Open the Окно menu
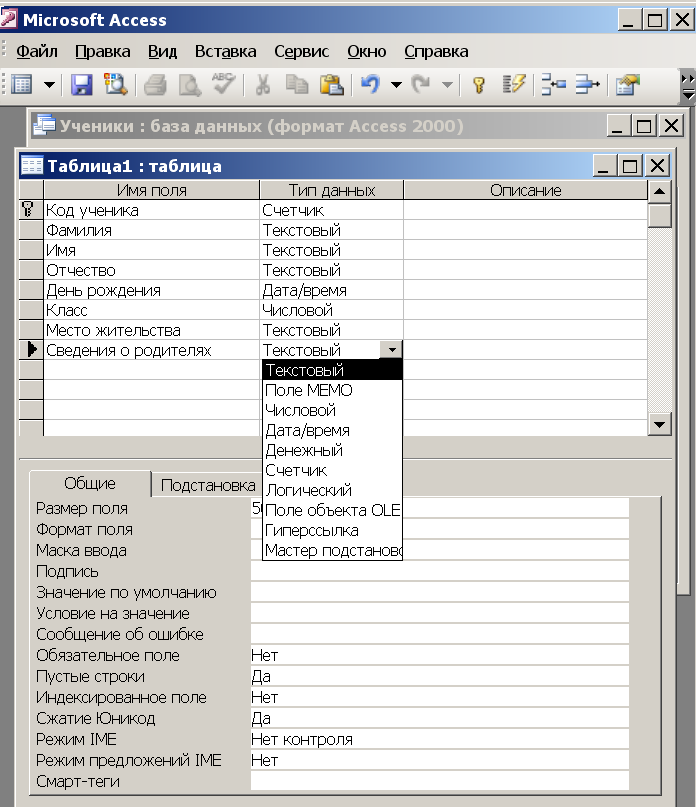Viewport: 696px width, 807px height. [367, 51]
